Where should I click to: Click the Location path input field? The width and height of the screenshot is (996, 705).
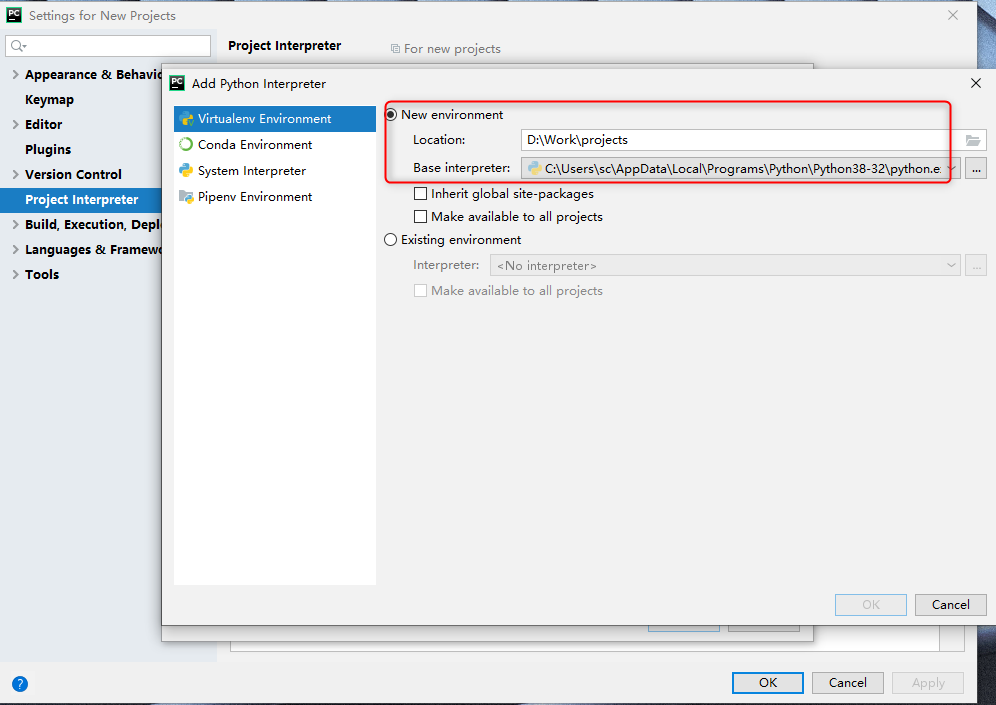[740, 140]
